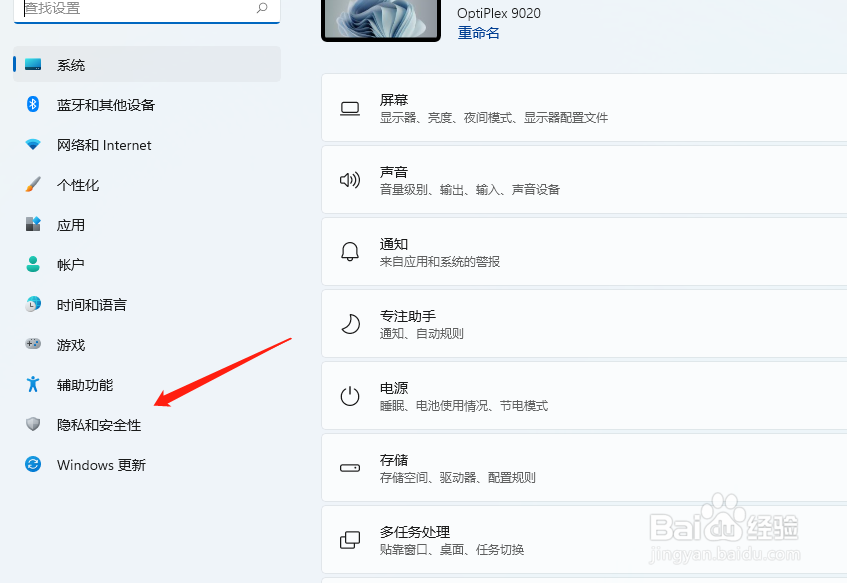847x583 pixels.
Task: Click the text 通知、自动规则
Action: point(421,333)
